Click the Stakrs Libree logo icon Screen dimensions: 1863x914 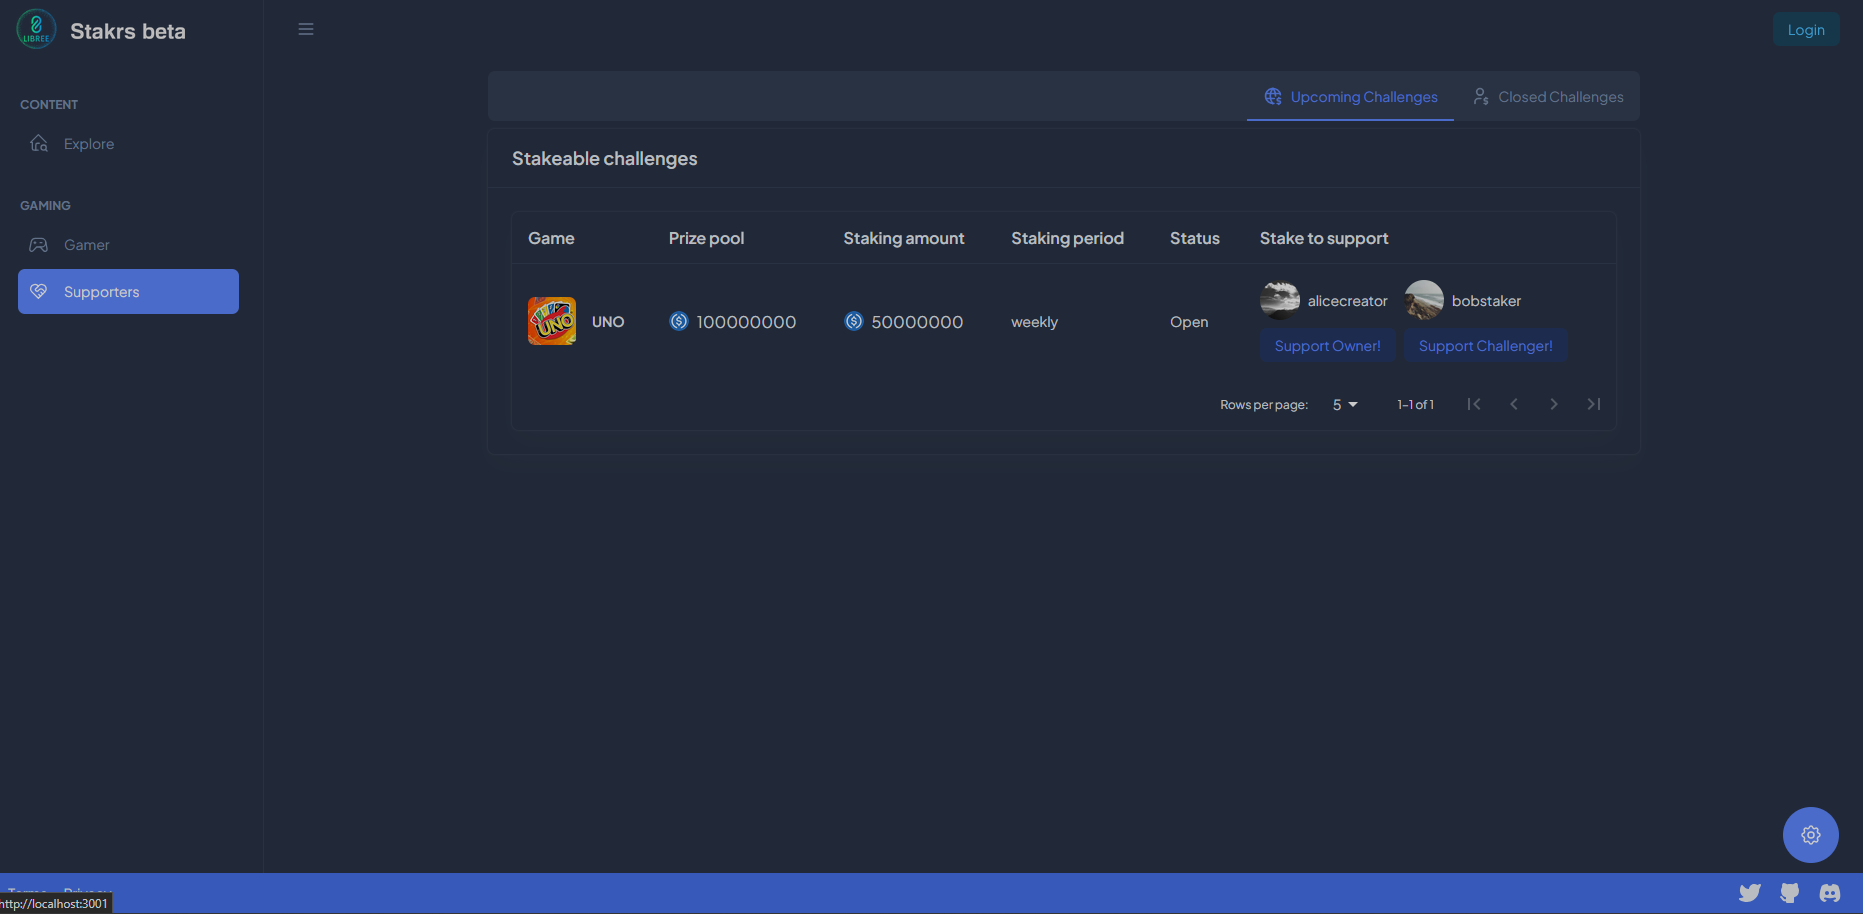(x=36, y=29)
